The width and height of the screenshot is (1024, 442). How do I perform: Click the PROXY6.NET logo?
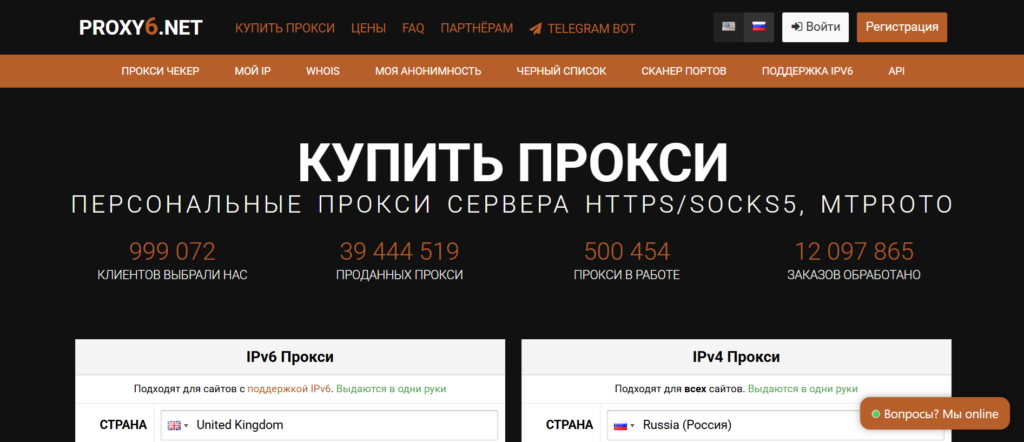coord(140,27)
